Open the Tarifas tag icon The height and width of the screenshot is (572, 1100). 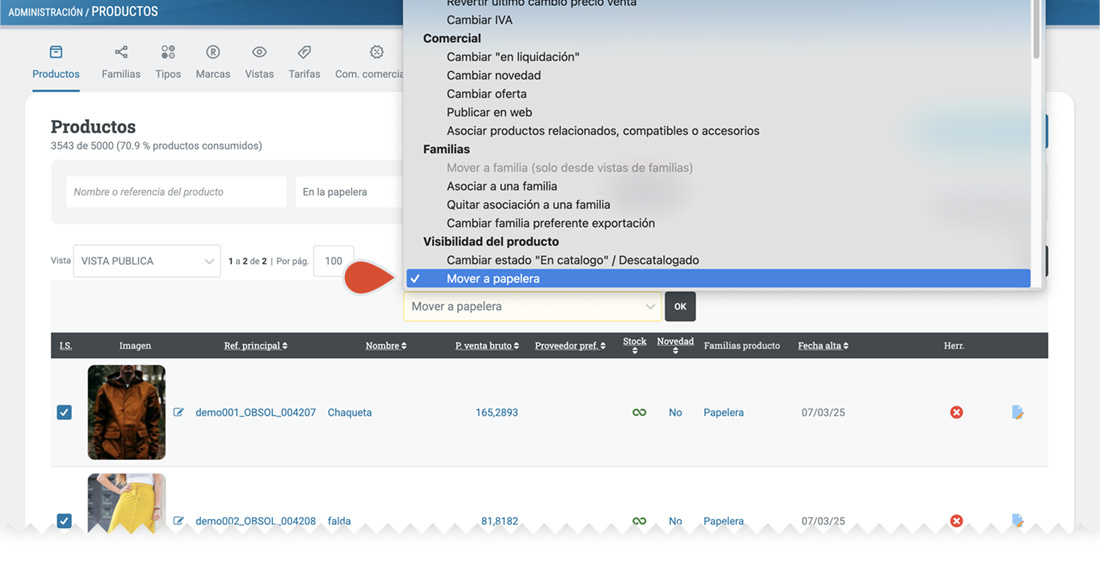(304, 52)
